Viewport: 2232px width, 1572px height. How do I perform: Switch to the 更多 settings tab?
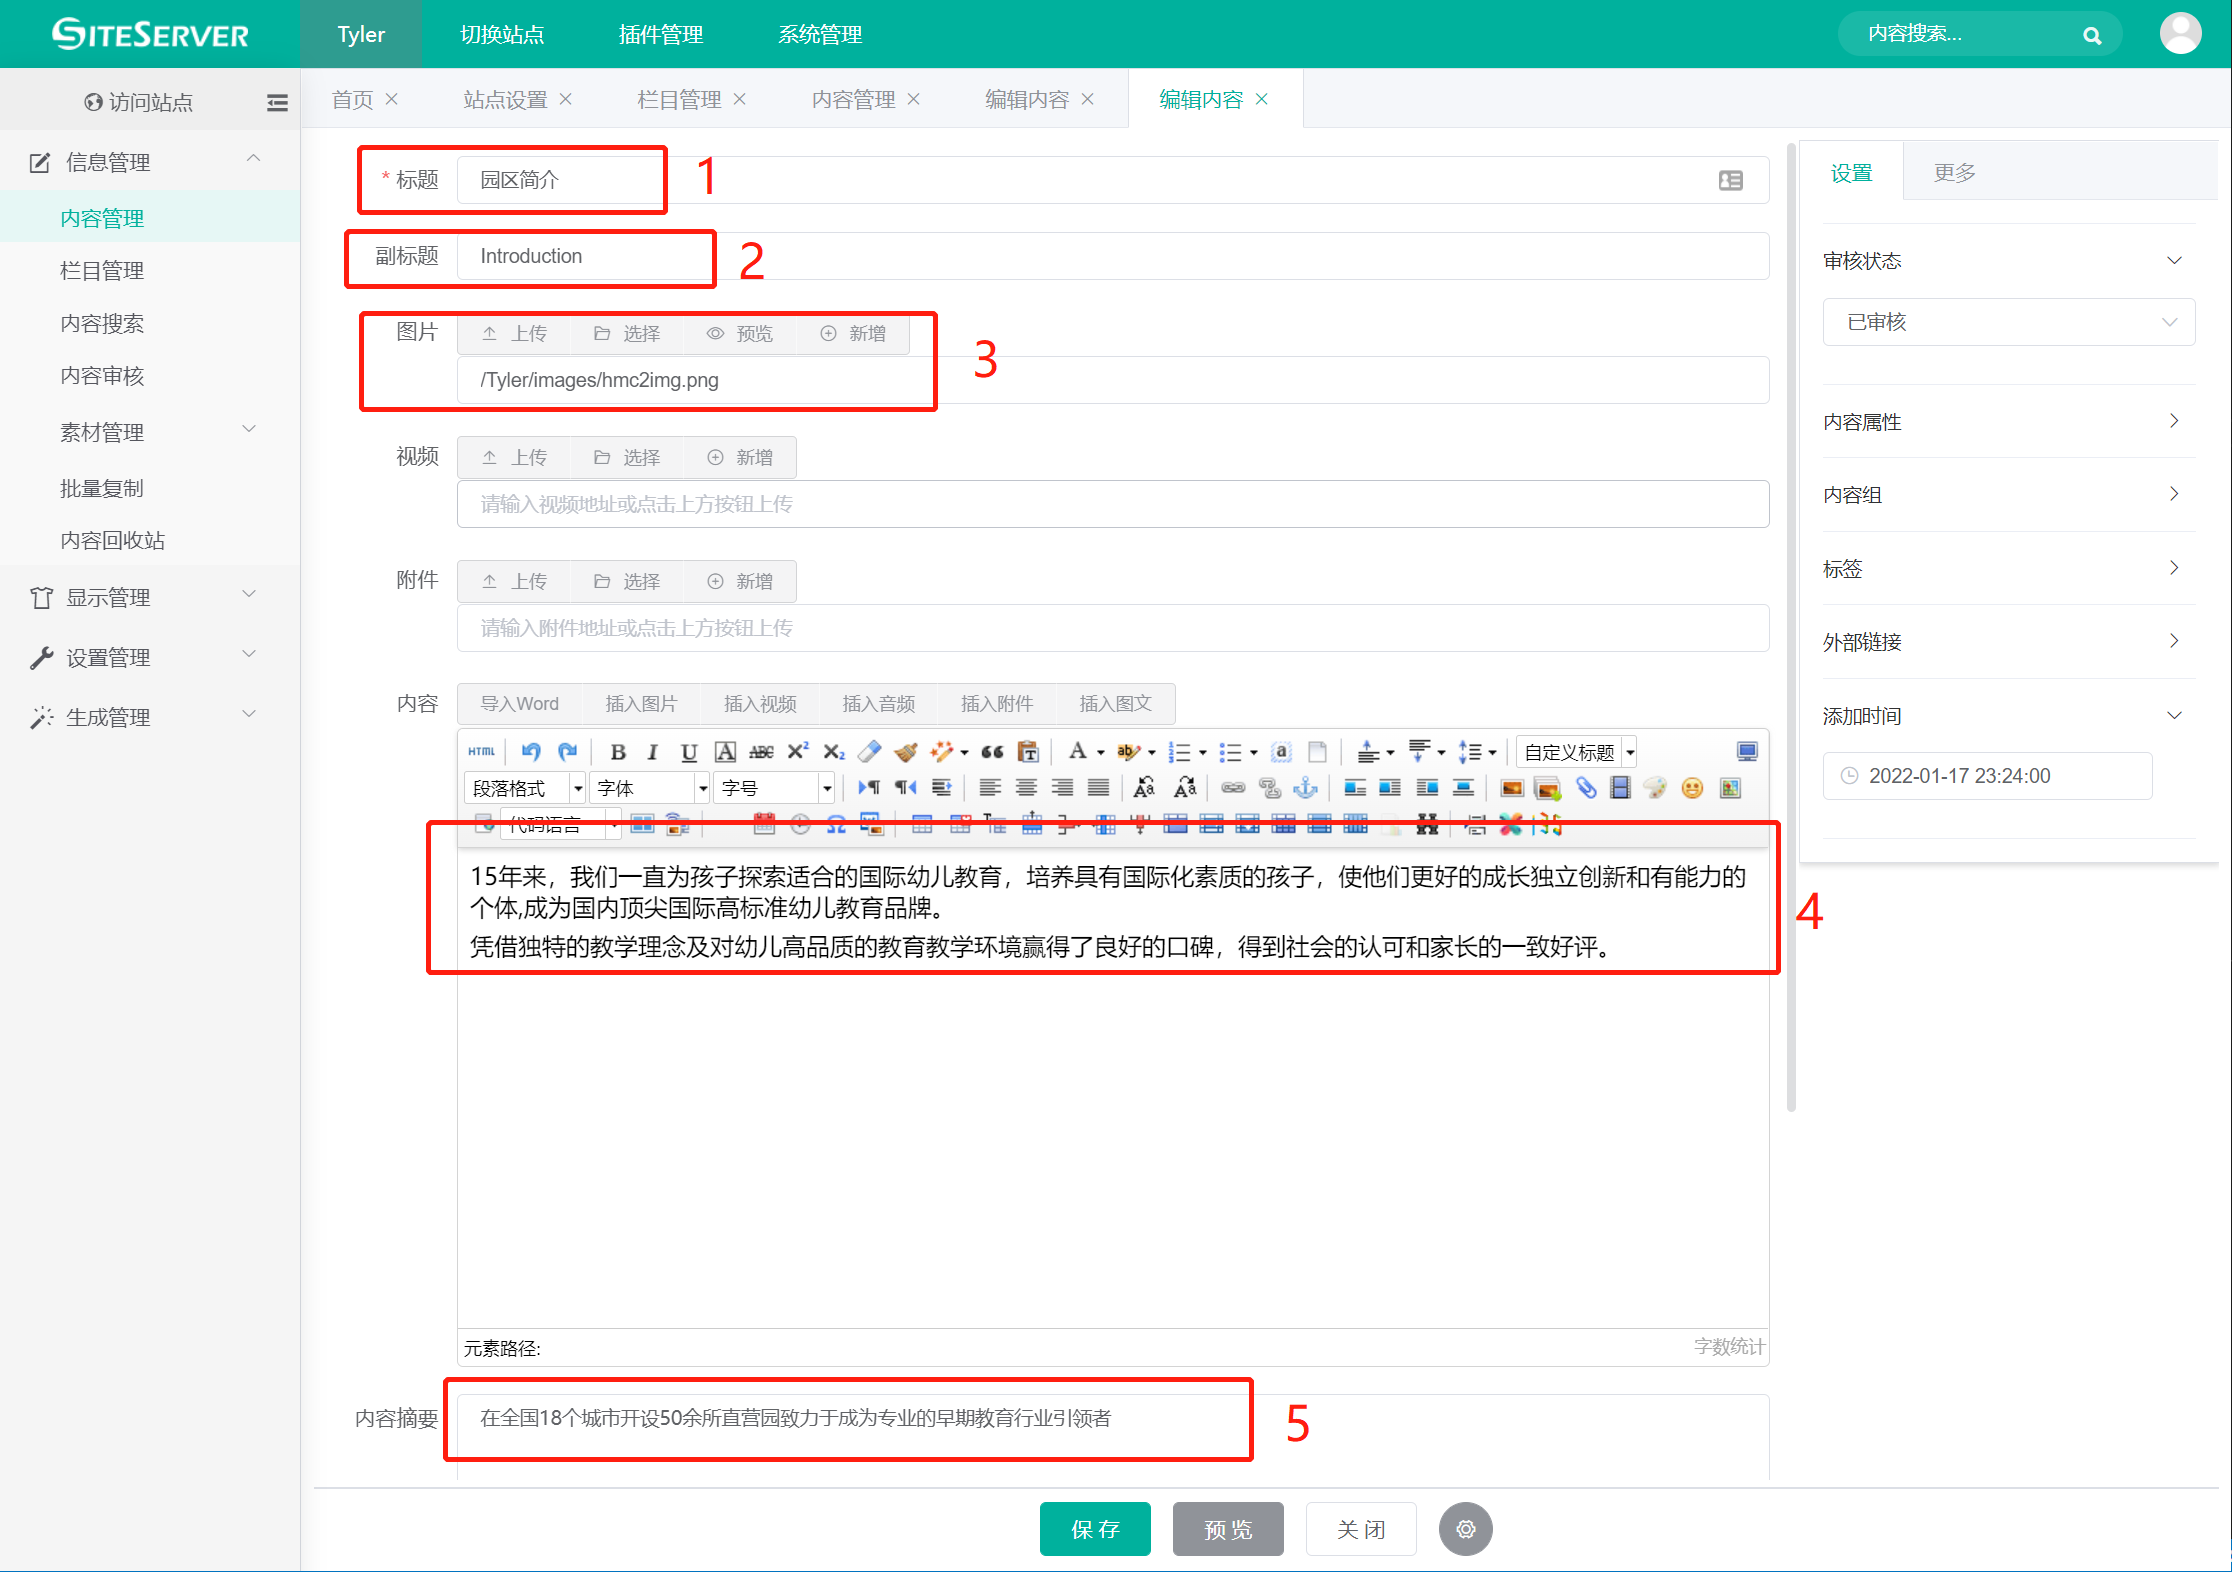[x=1954, y=173]
